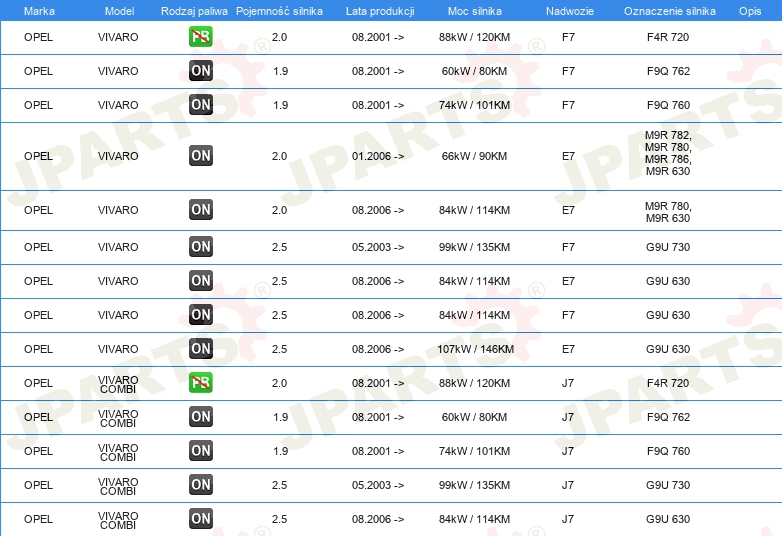The width and height of the screenshot is (782, 536).
Task: Click the ON diesel icon in the 107kW / 146KM row
Action: click(x=200, y=349)
